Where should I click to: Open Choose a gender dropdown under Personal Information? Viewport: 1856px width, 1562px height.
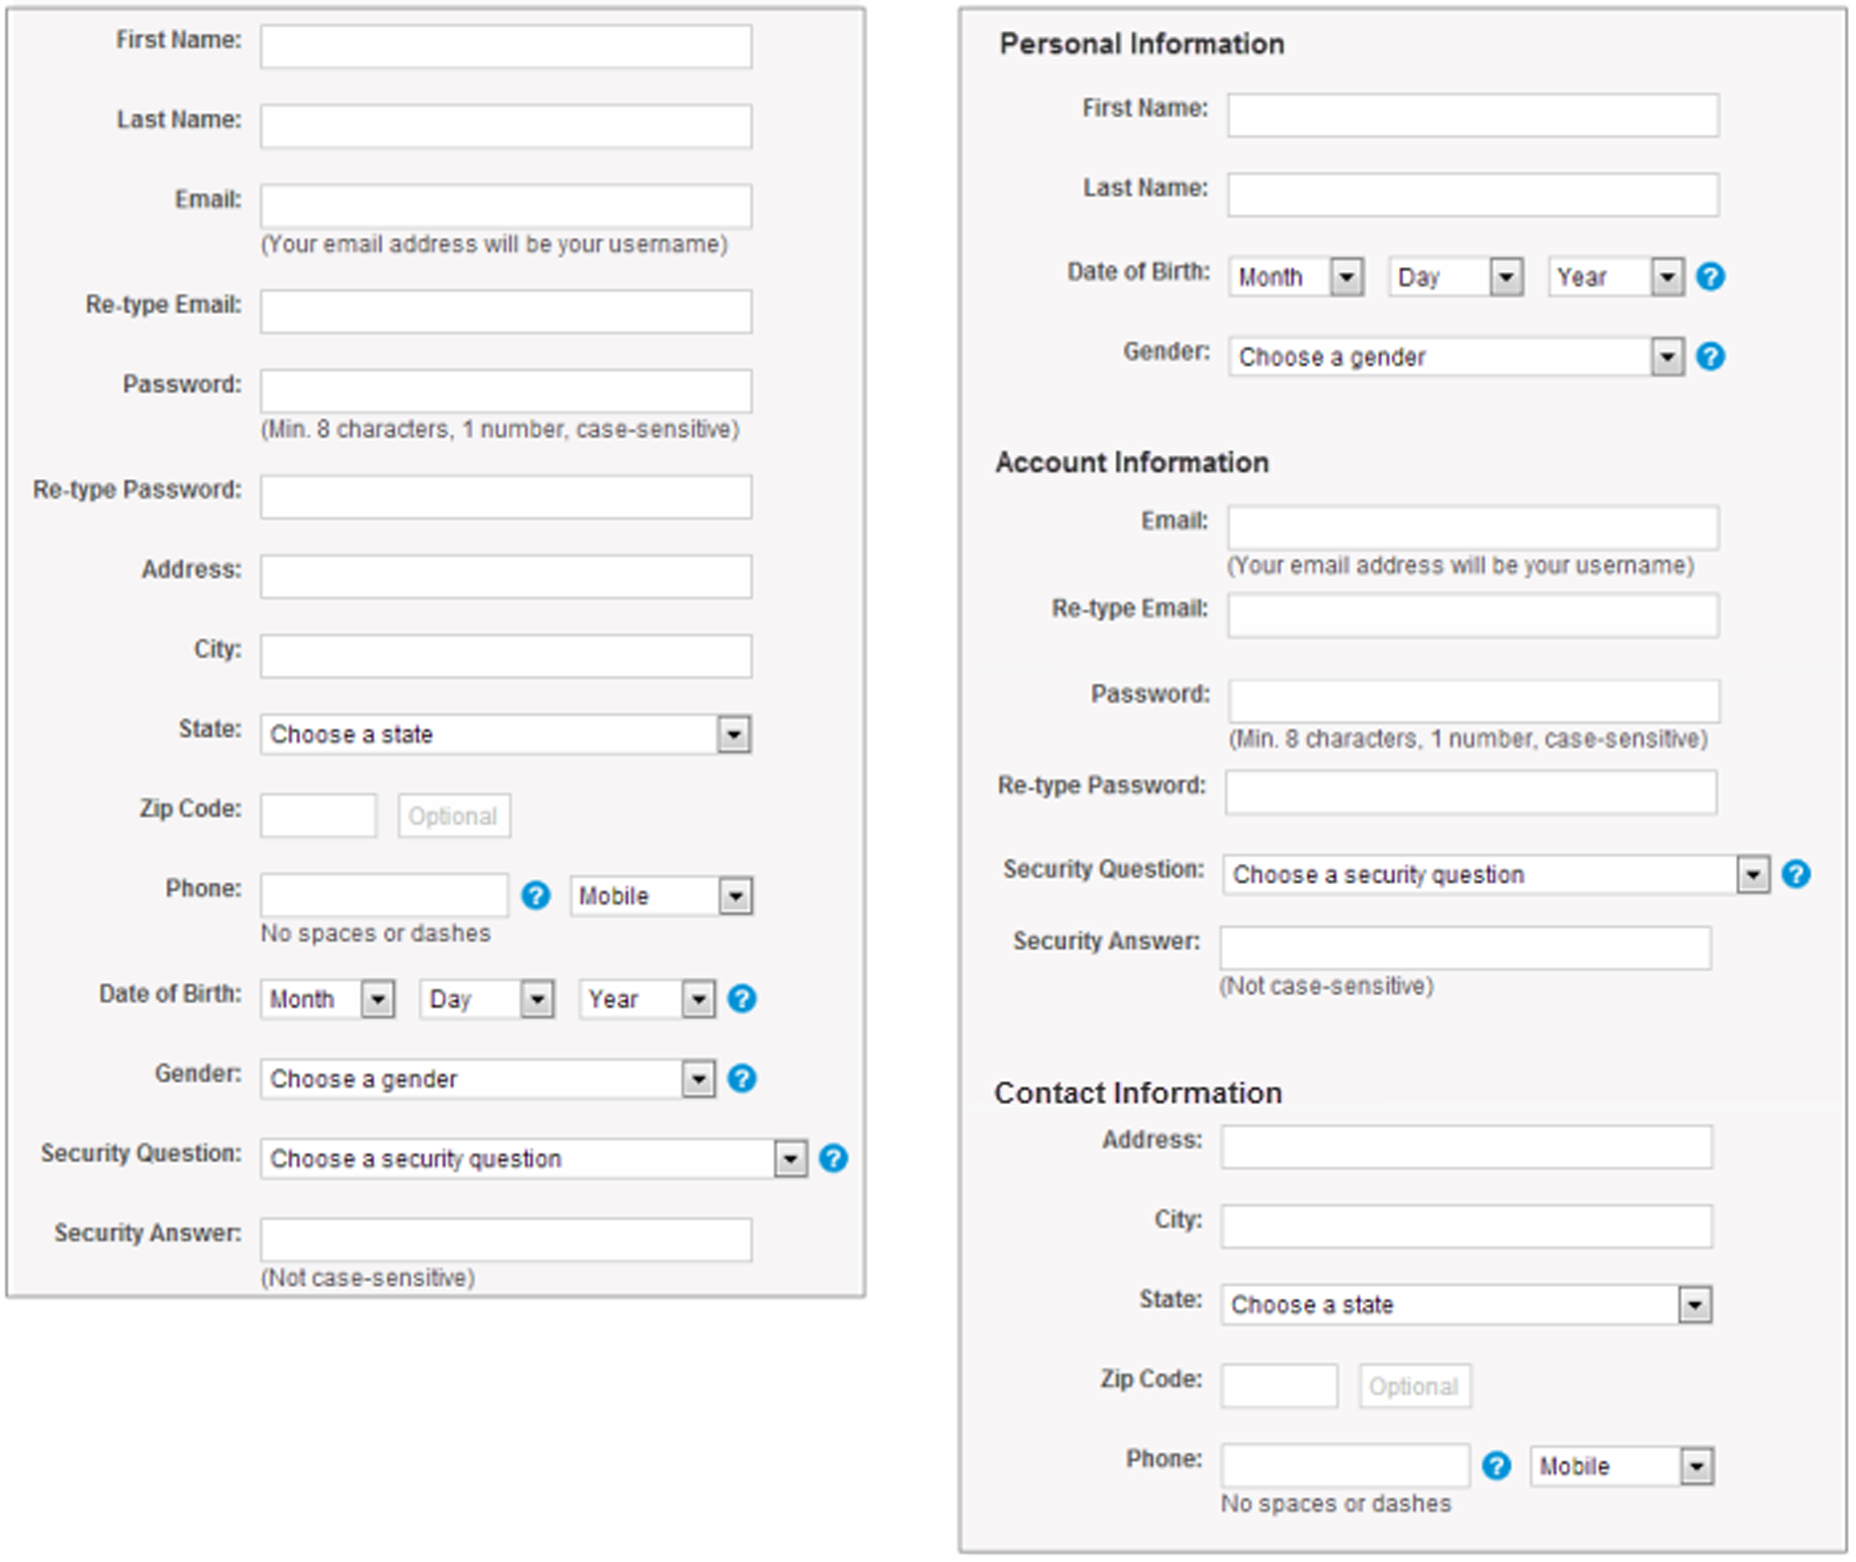click(x=1455, y=357)
